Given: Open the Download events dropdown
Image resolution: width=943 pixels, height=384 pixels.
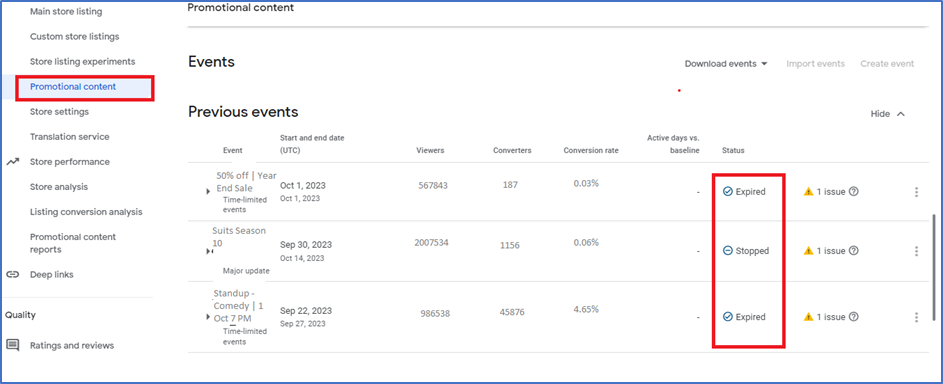Looking at the screenshot, I should pyautogui.click(x=726, y=64).
